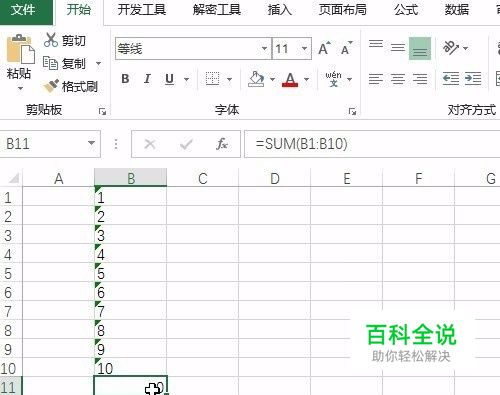The width and height of the screenshot is (500, 395).
Task: Expand the Name Box dropdown arrow
Action: [x=91, y=144]
